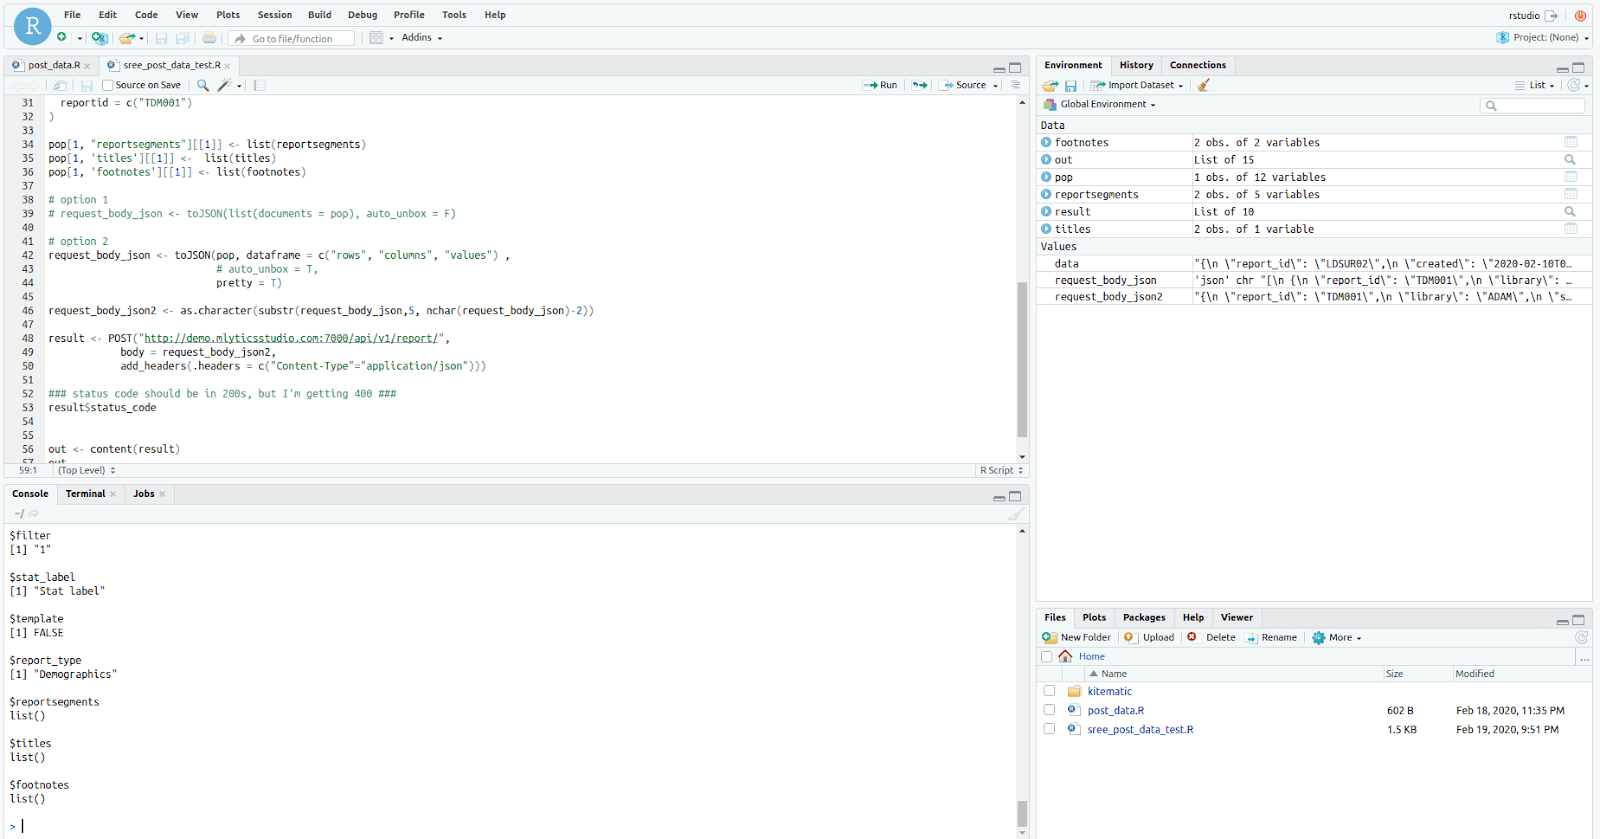Open the sree_post_data_test.R file link
Viewport: 1600px width, 839px height.
[x=1140, y=729]
